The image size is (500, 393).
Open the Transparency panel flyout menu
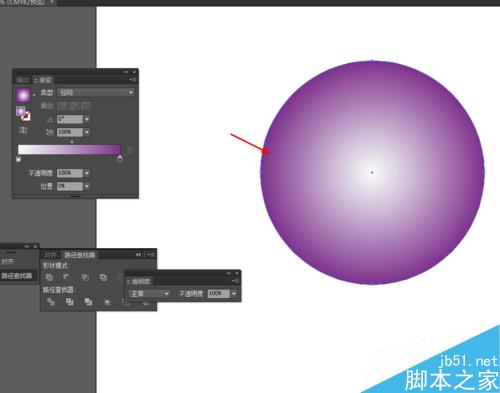tap(235, 281)
